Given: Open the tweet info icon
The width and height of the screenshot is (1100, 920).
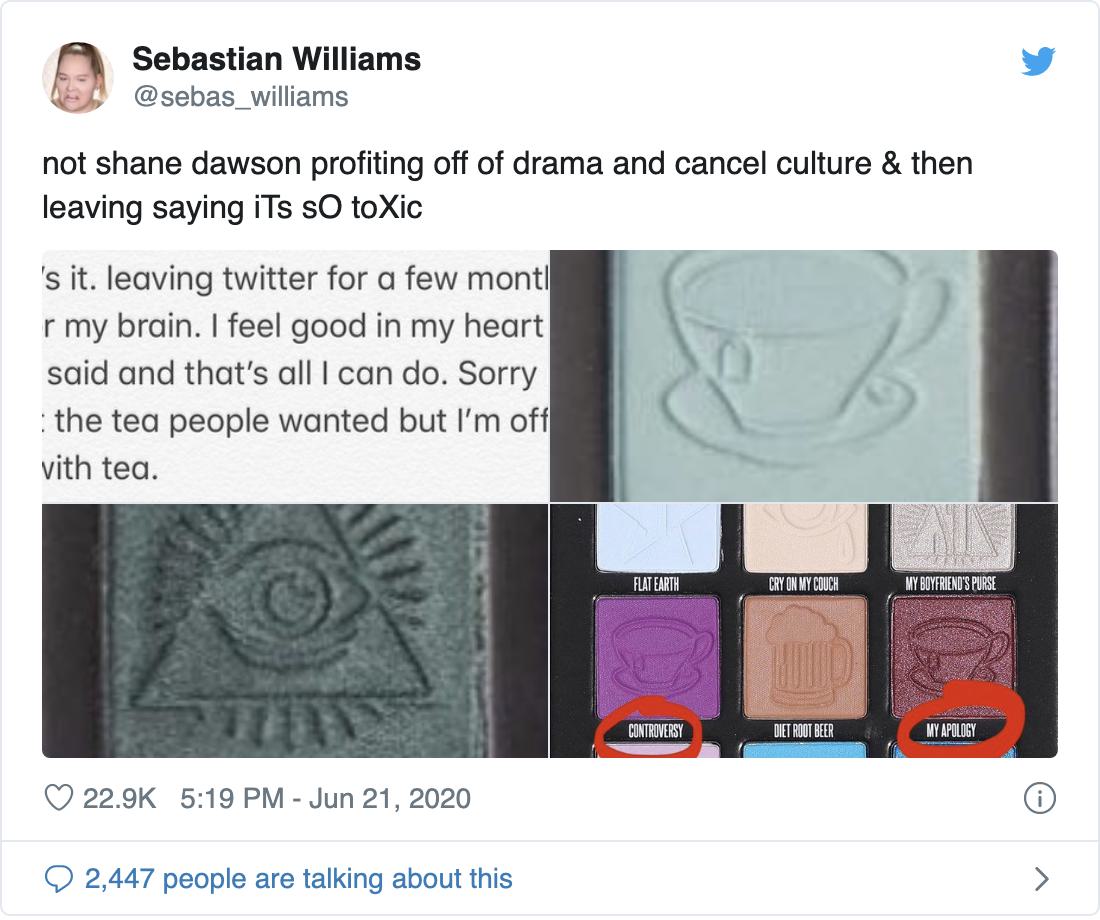Looking at the screenshot, I should tap(1040, 798).
